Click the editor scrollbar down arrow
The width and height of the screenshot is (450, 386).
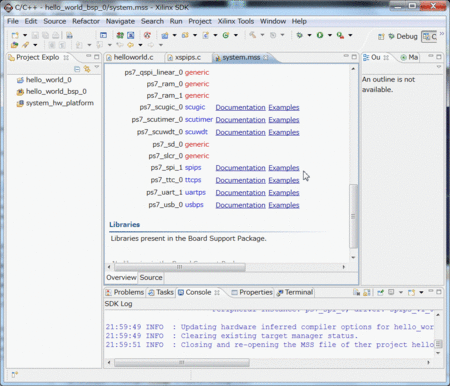[x=353, y=257]
